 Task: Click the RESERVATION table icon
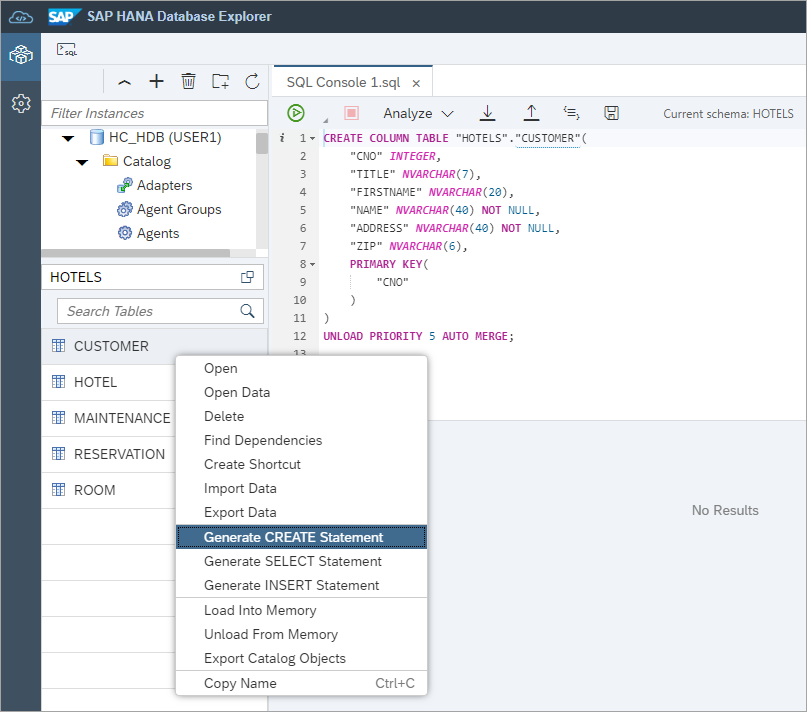[59, 454]
